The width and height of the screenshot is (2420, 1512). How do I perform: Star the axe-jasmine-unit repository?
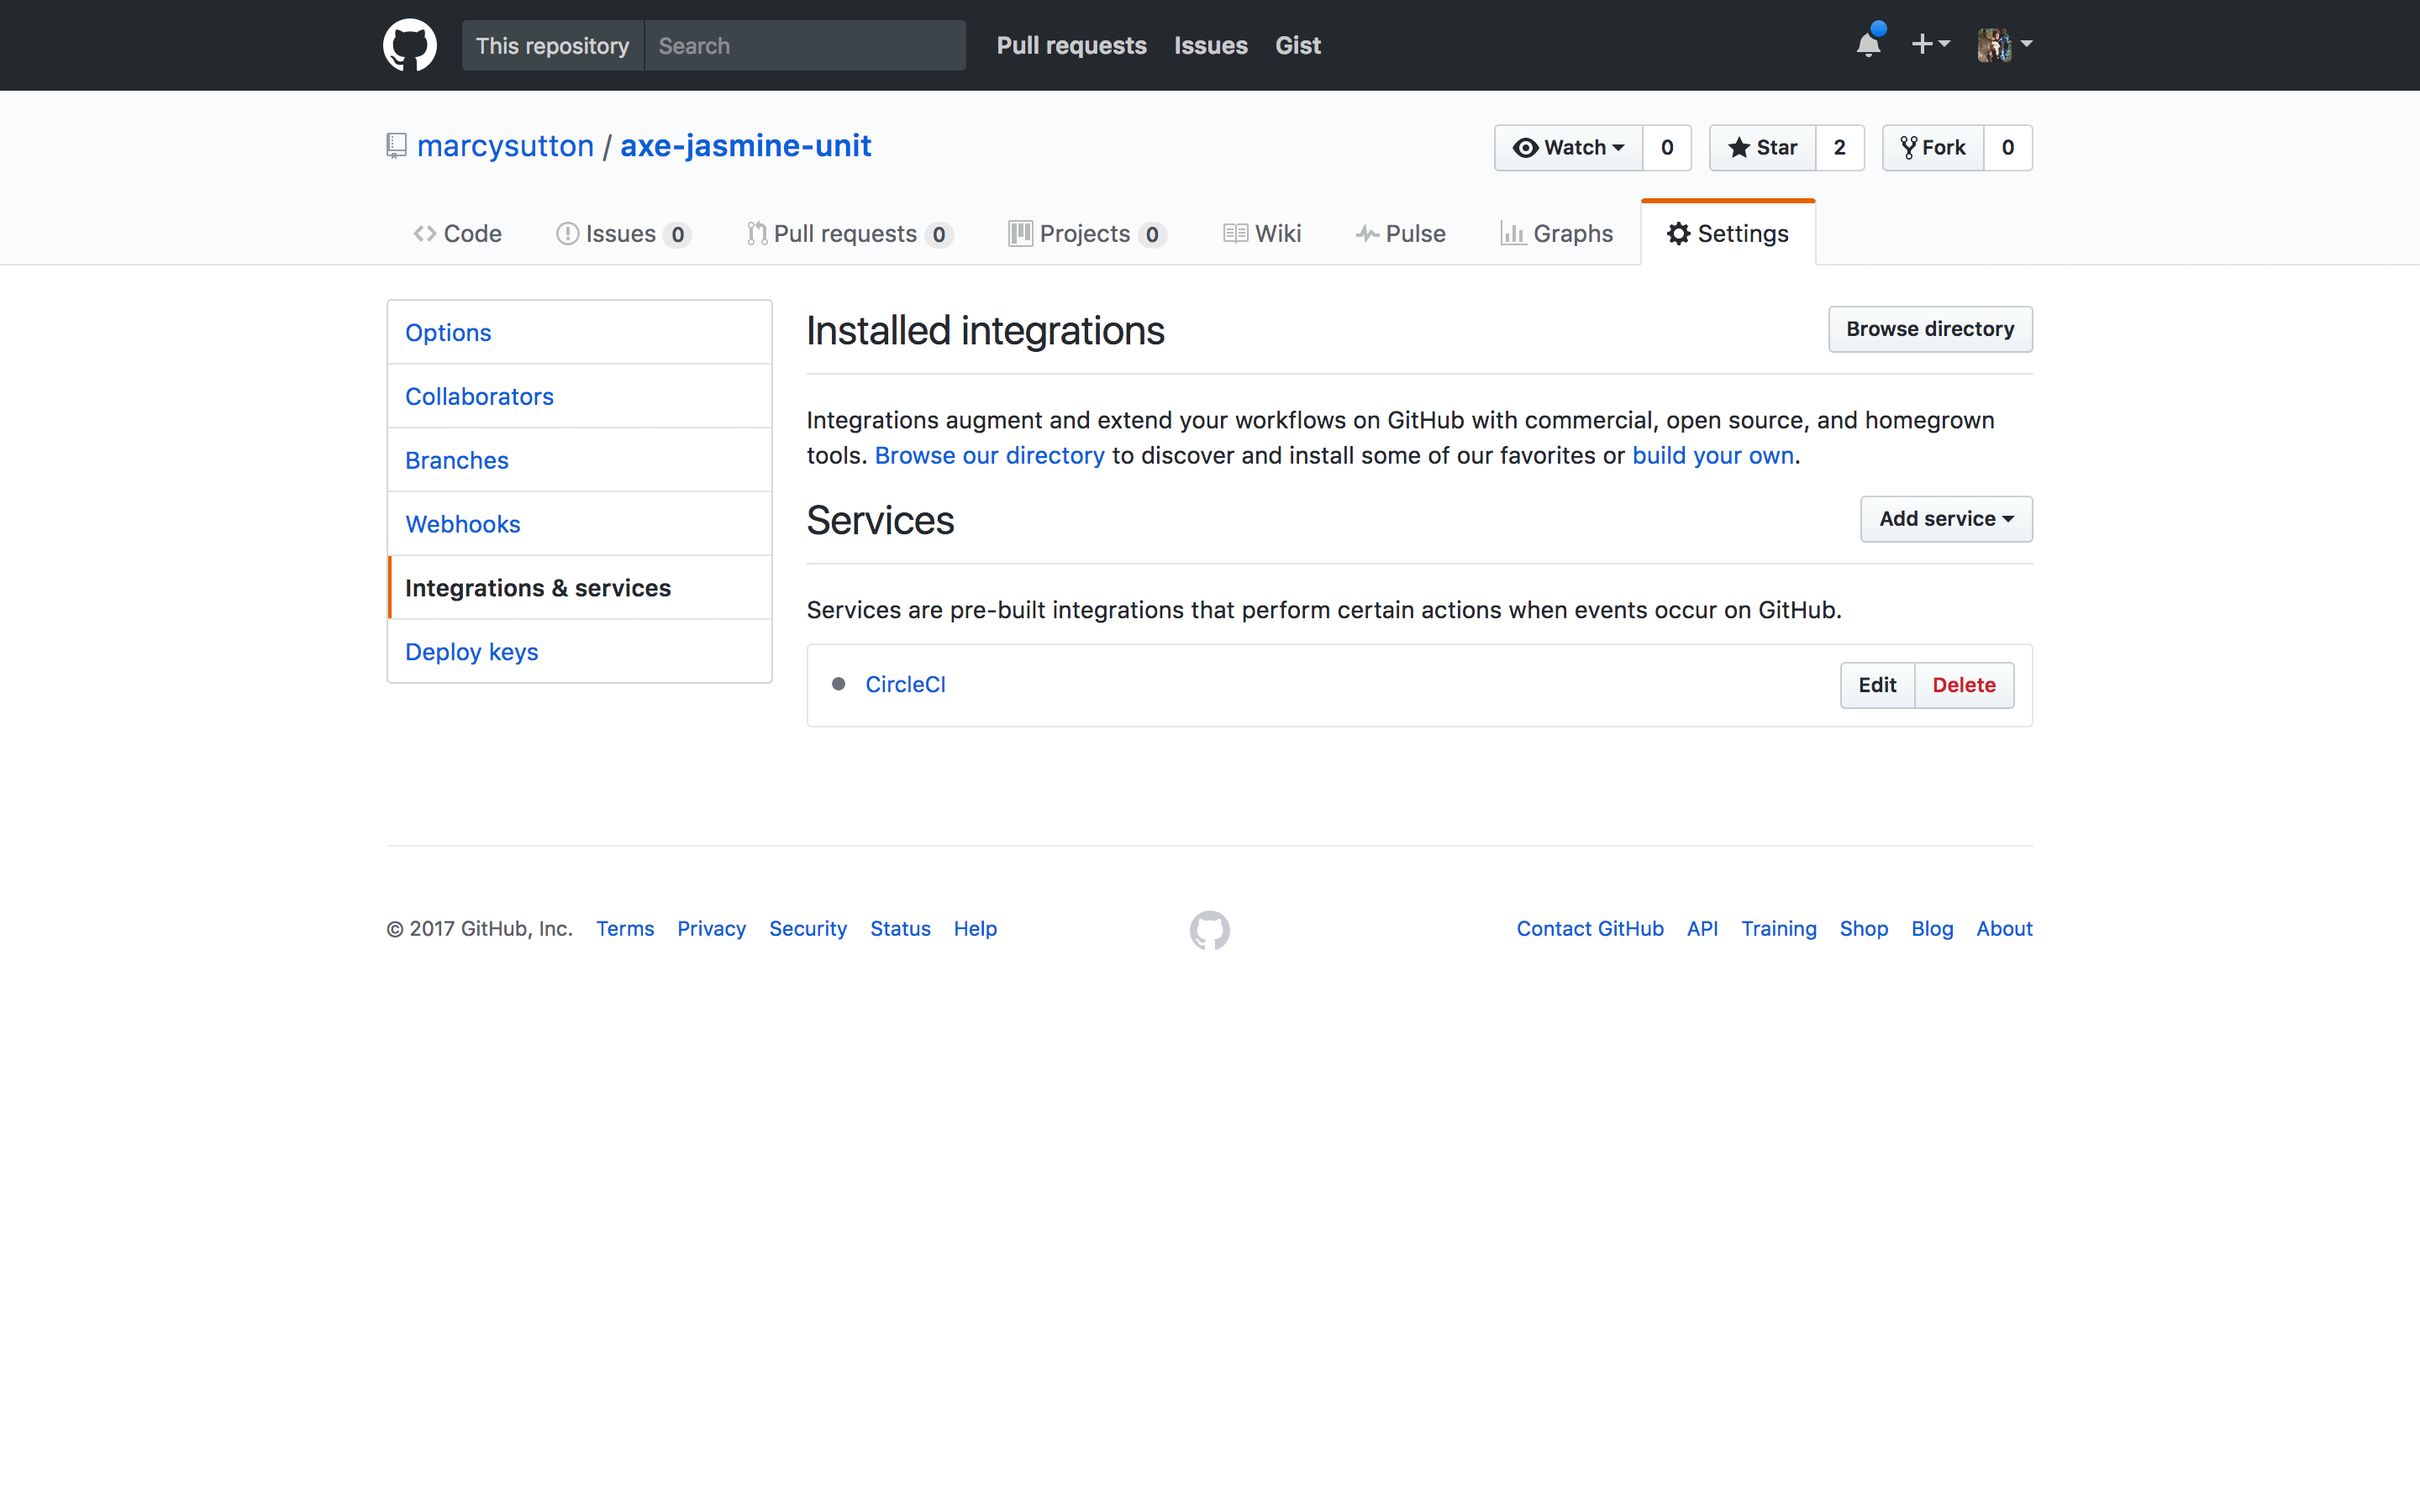tap(1762, 147)
